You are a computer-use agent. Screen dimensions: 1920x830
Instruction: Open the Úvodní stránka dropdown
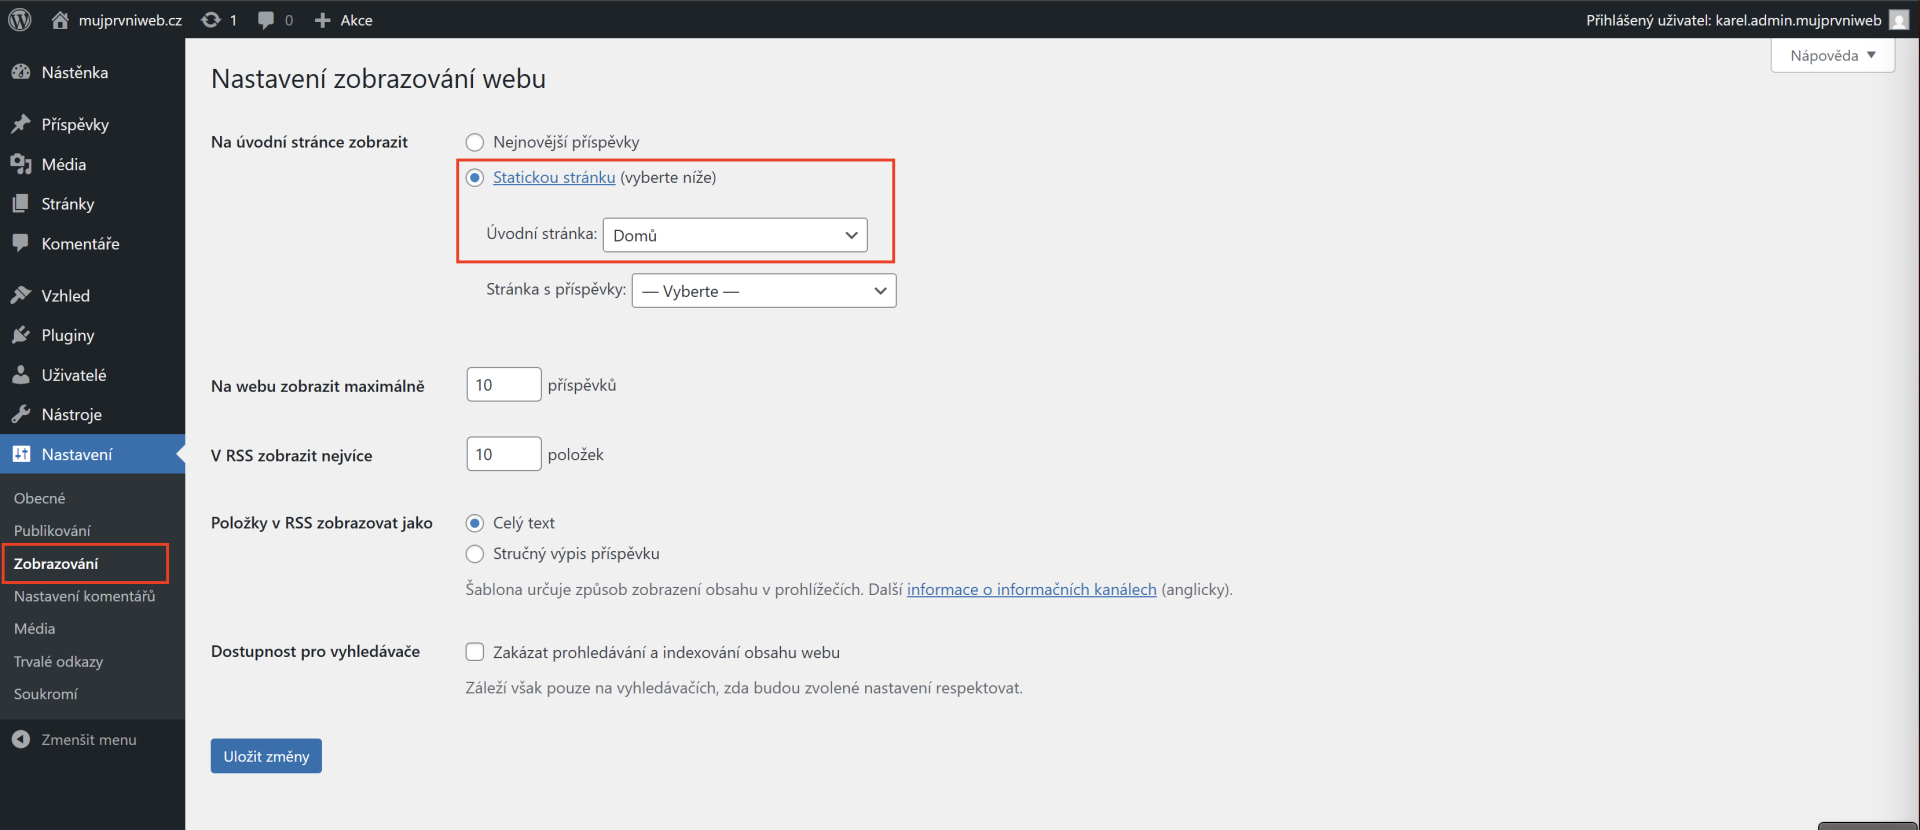[735, 235]
